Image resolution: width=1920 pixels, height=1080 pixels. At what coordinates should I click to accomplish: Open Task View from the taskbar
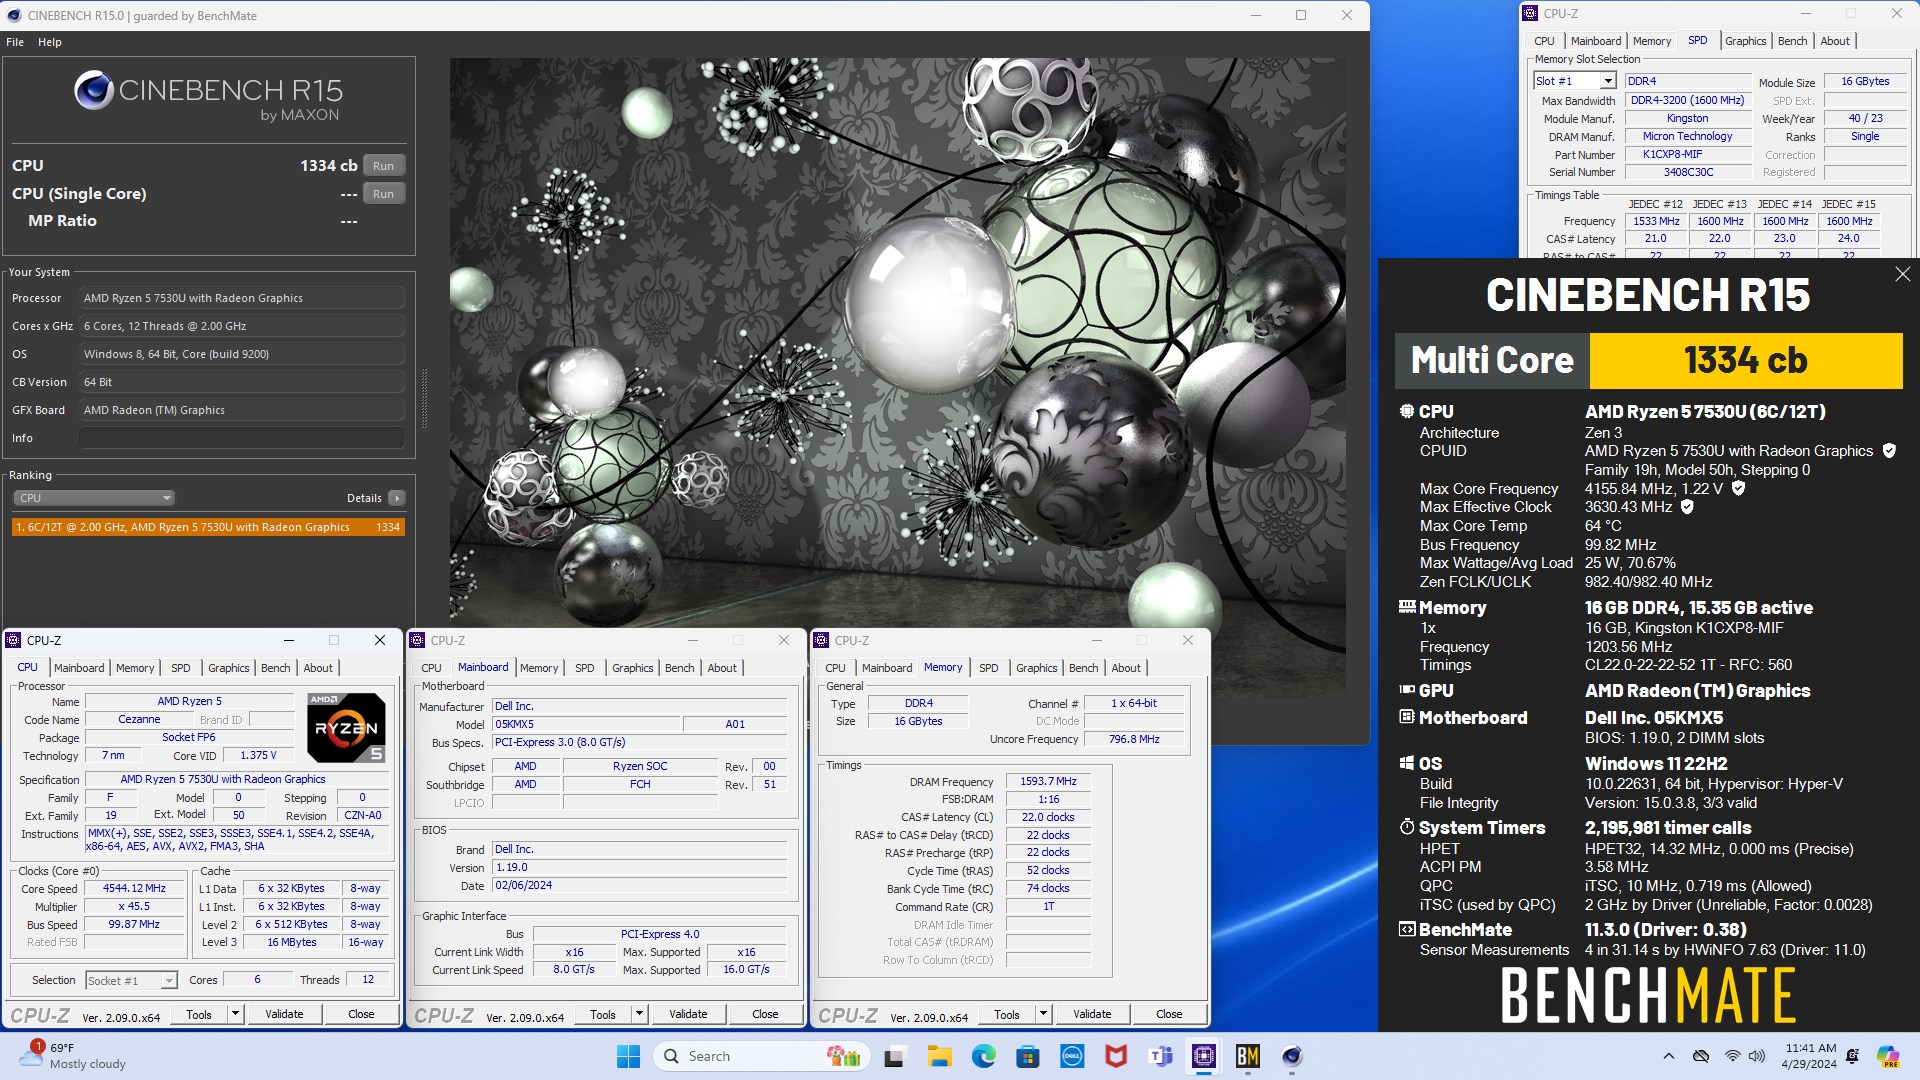[894, 1056]
